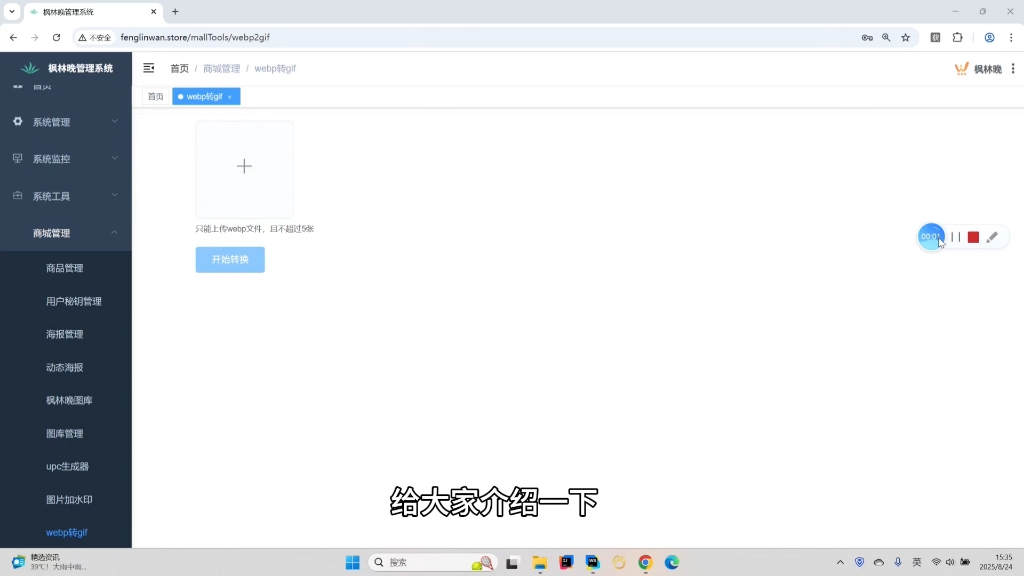Click the 不安全 site info badge
The height and width of the screenshot is (576, 1024).
(95, 37)
